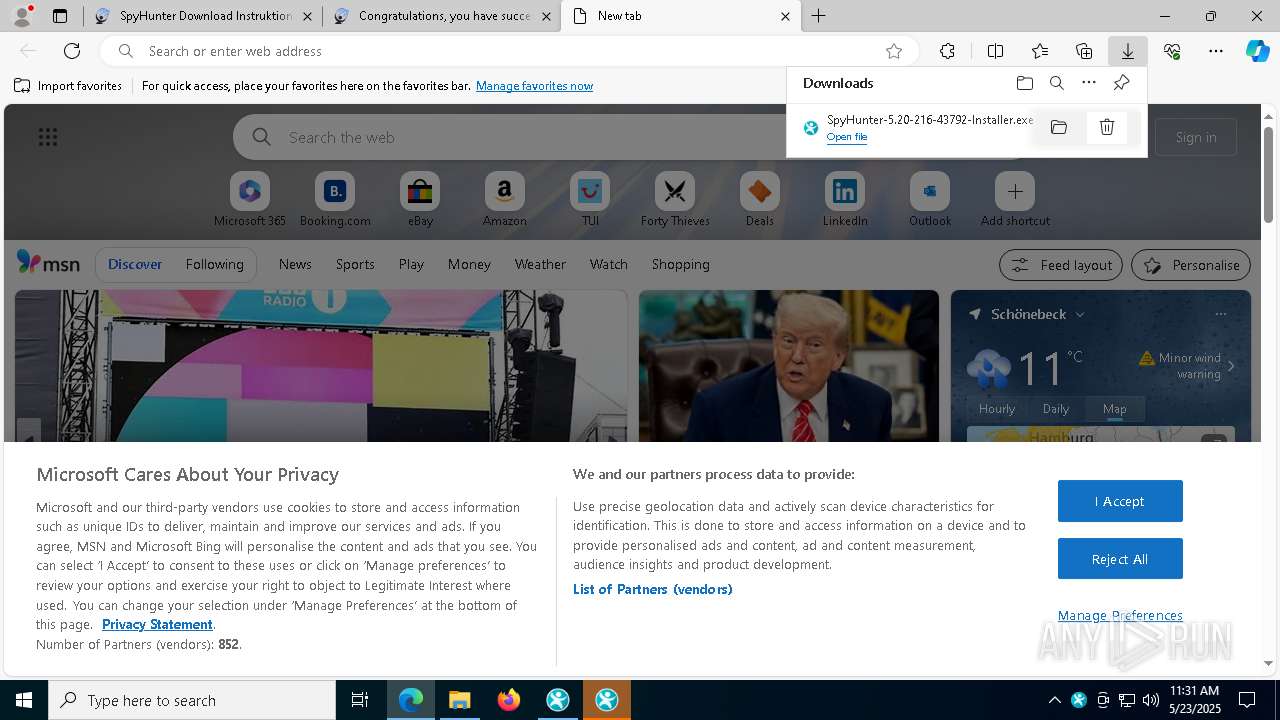Screen dimensions: 1280x720
Task: Click Reject All cookies button
Action: 1120,559
